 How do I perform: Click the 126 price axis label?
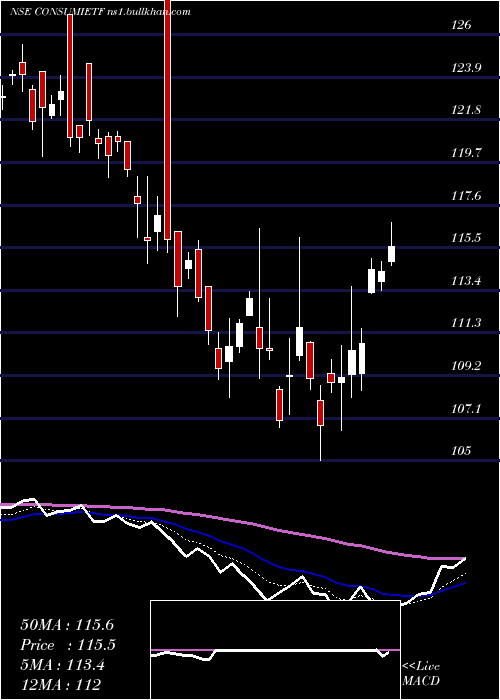pos(461,25)
